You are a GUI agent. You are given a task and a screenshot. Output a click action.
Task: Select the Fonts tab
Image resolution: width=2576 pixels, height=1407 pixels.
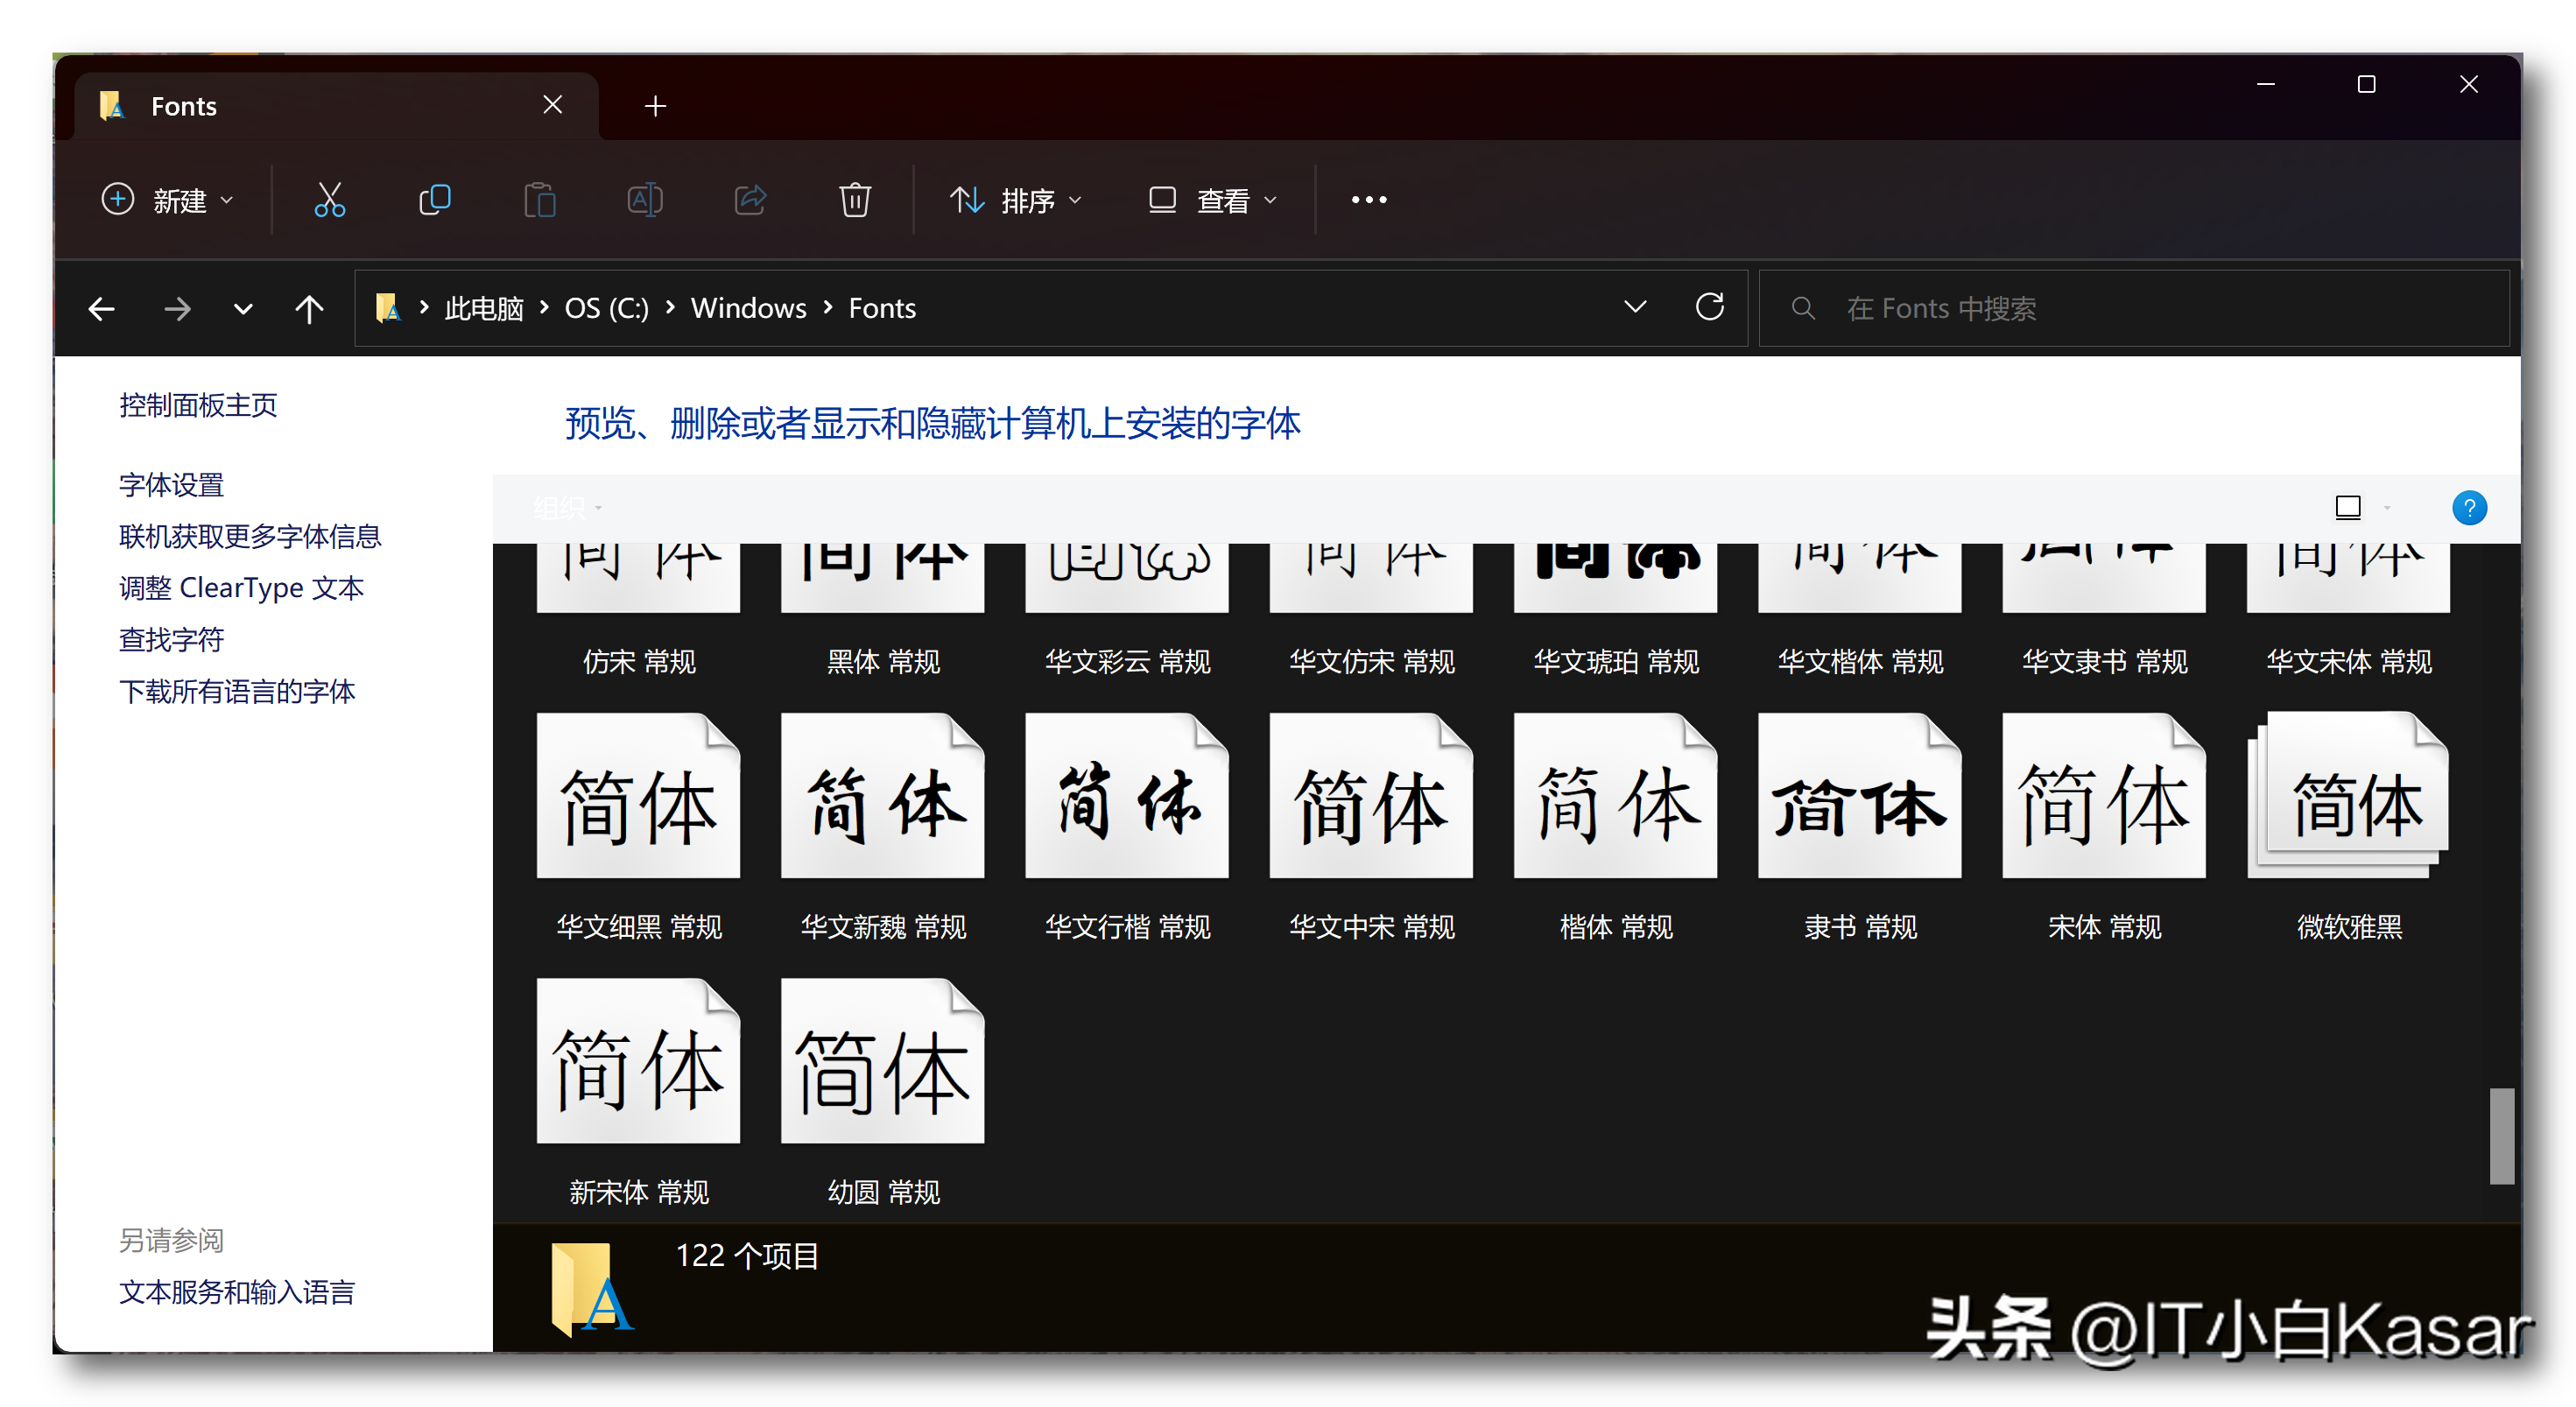(x=337, y=106)
